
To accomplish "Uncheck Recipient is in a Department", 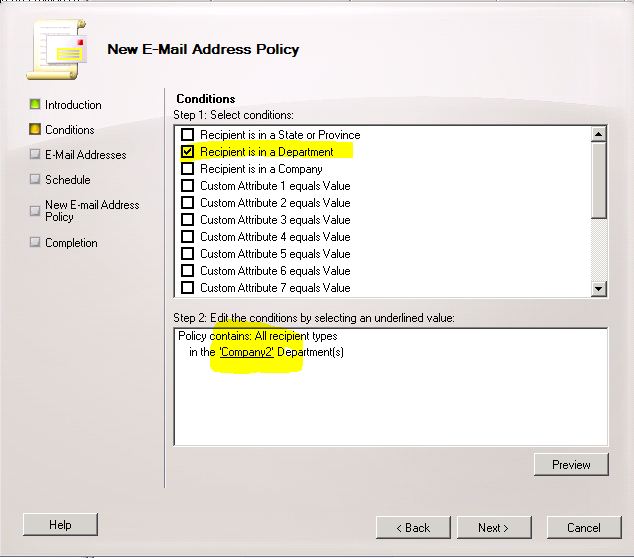I will point(187,152).
